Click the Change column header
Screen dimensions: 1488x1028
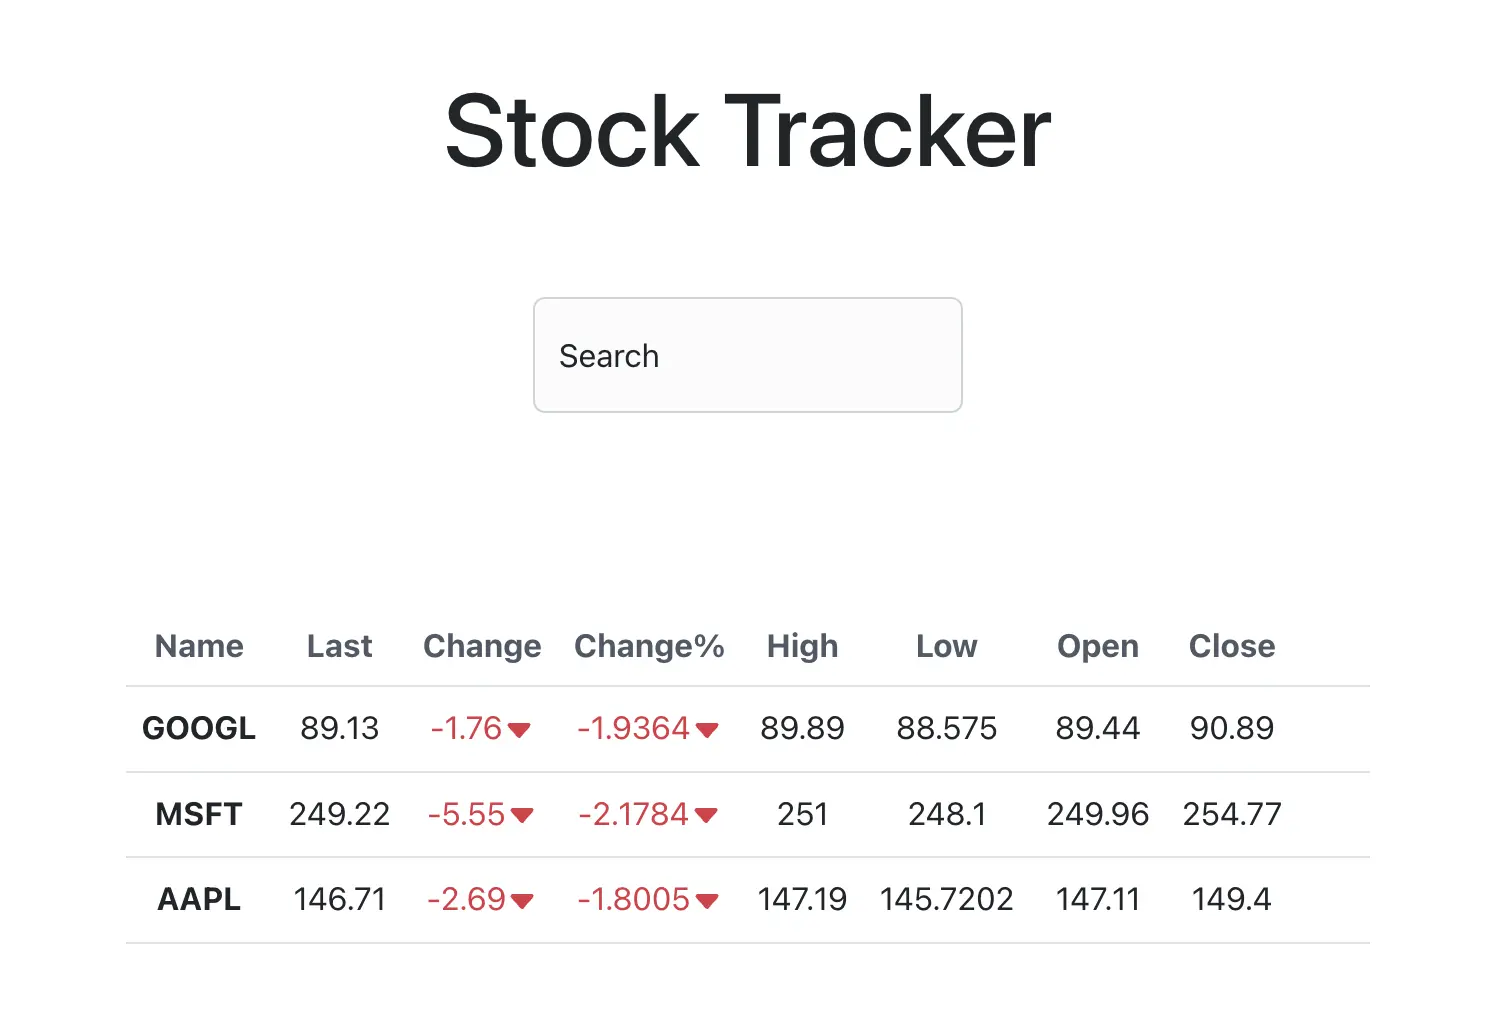(x=482, y=646)
